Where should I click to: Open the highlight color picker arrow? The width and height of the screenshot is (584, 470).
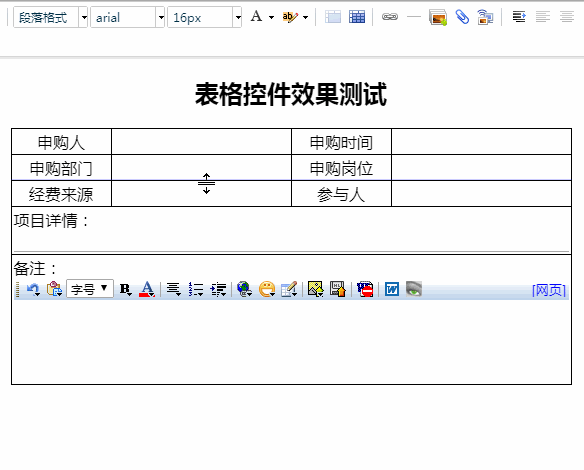pos(305,17)
